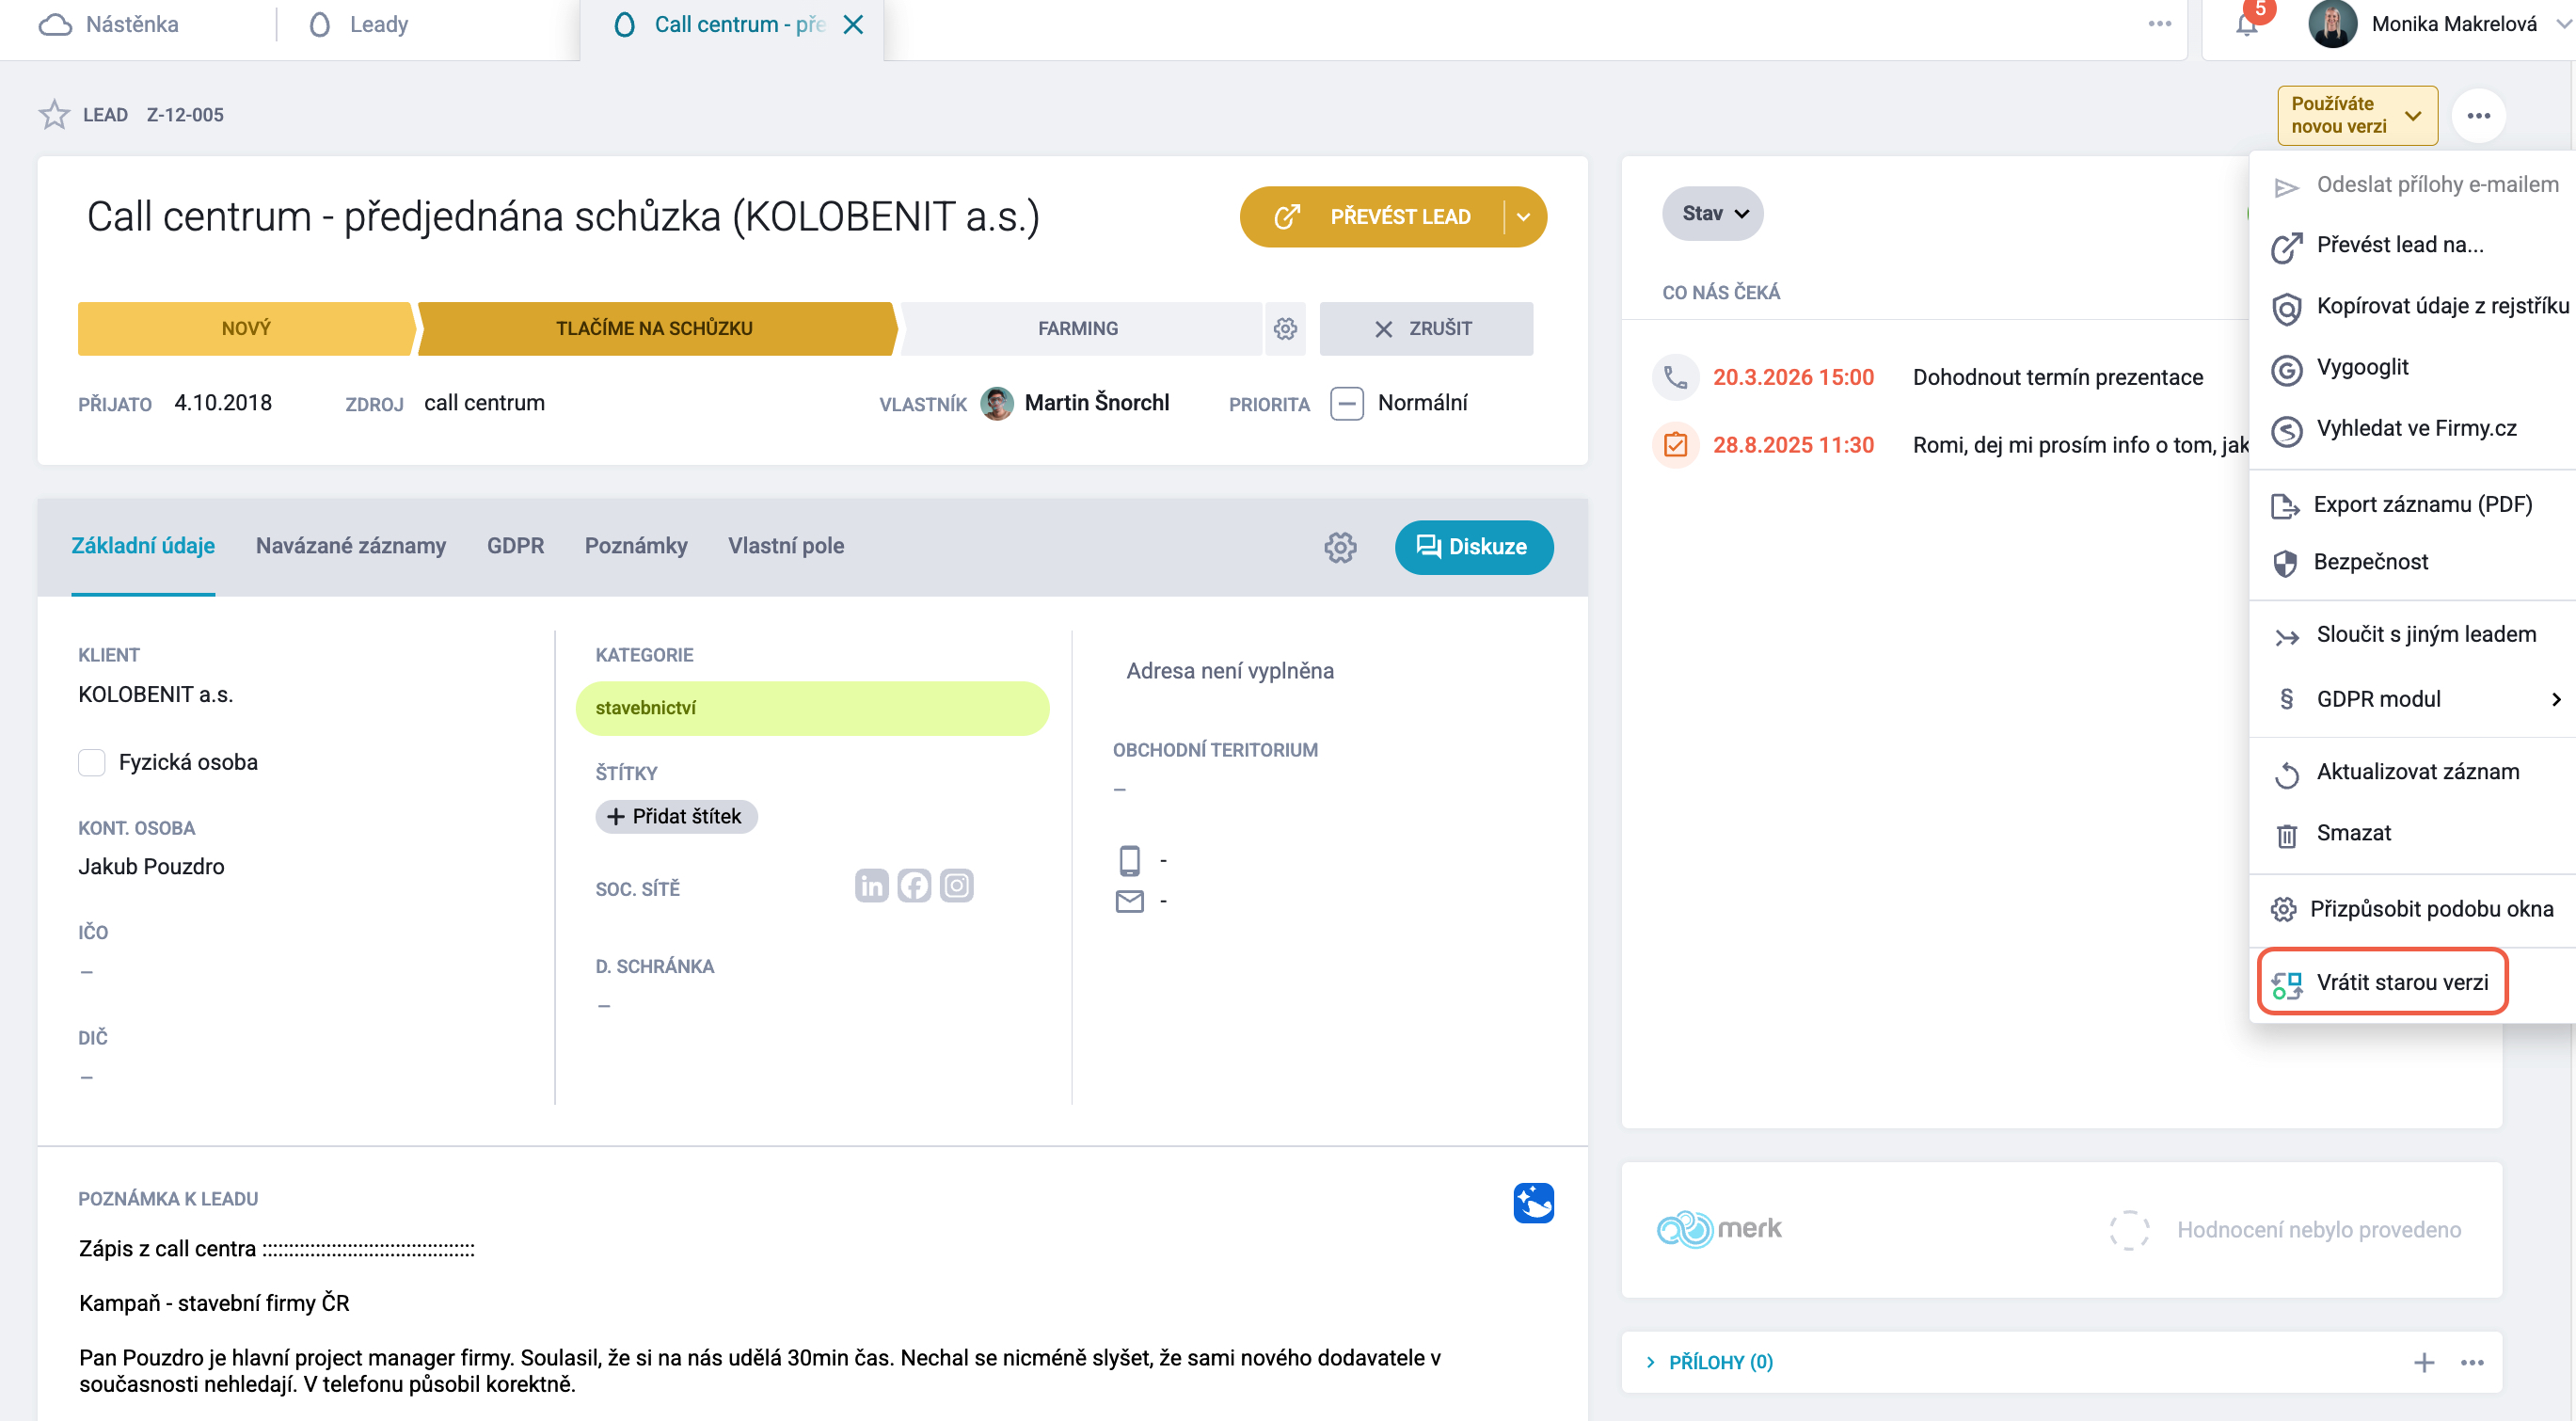The width and height of the screenshot is (2576, 1421).
Task: Expand the Převést lead dropdown arrow
Action: click(x=1523, y=217)
